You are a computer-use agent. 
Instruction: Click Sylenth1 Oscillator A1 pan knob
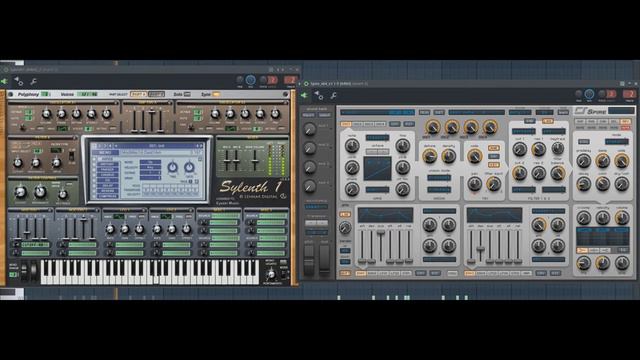point(107,114)
